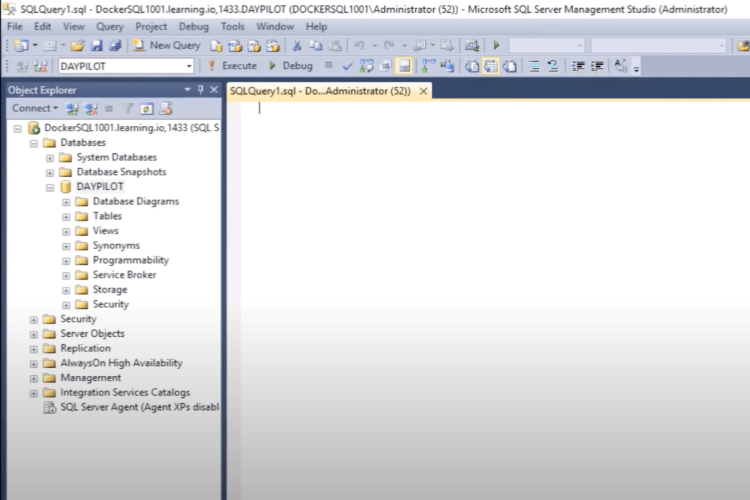Open the View menu

(x=74, y=26)
